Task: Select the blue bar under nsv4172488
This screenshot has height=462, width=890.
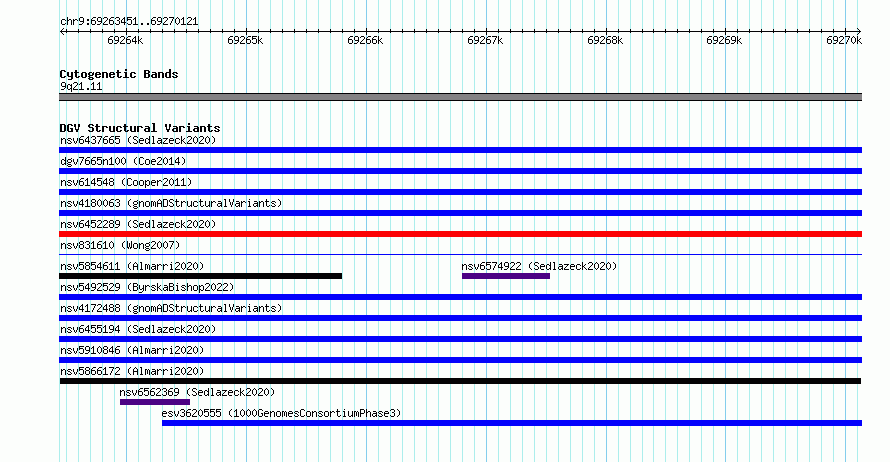Action: tap(460, 318)
